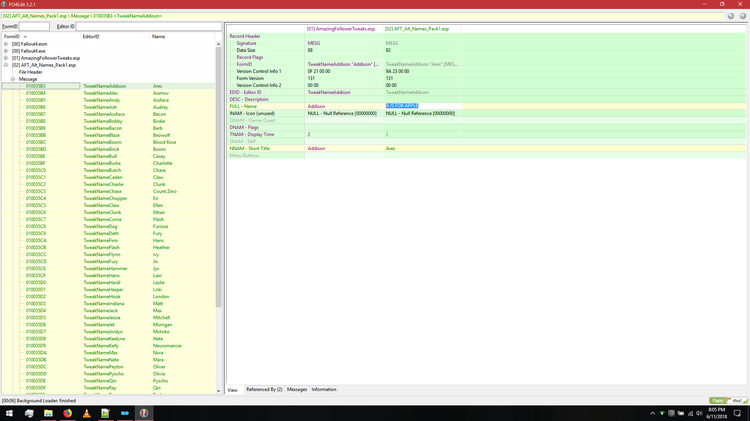750x421 pixels.
Task: Select the TNAM - Display Time row
Action: pos(486,134)
